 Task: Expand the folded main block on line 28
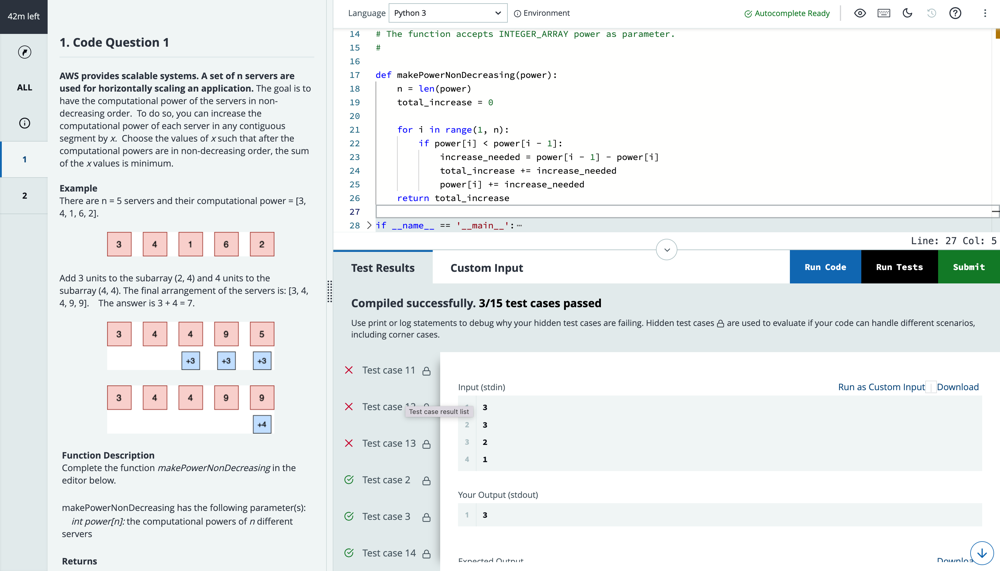[x=369, y=225]
